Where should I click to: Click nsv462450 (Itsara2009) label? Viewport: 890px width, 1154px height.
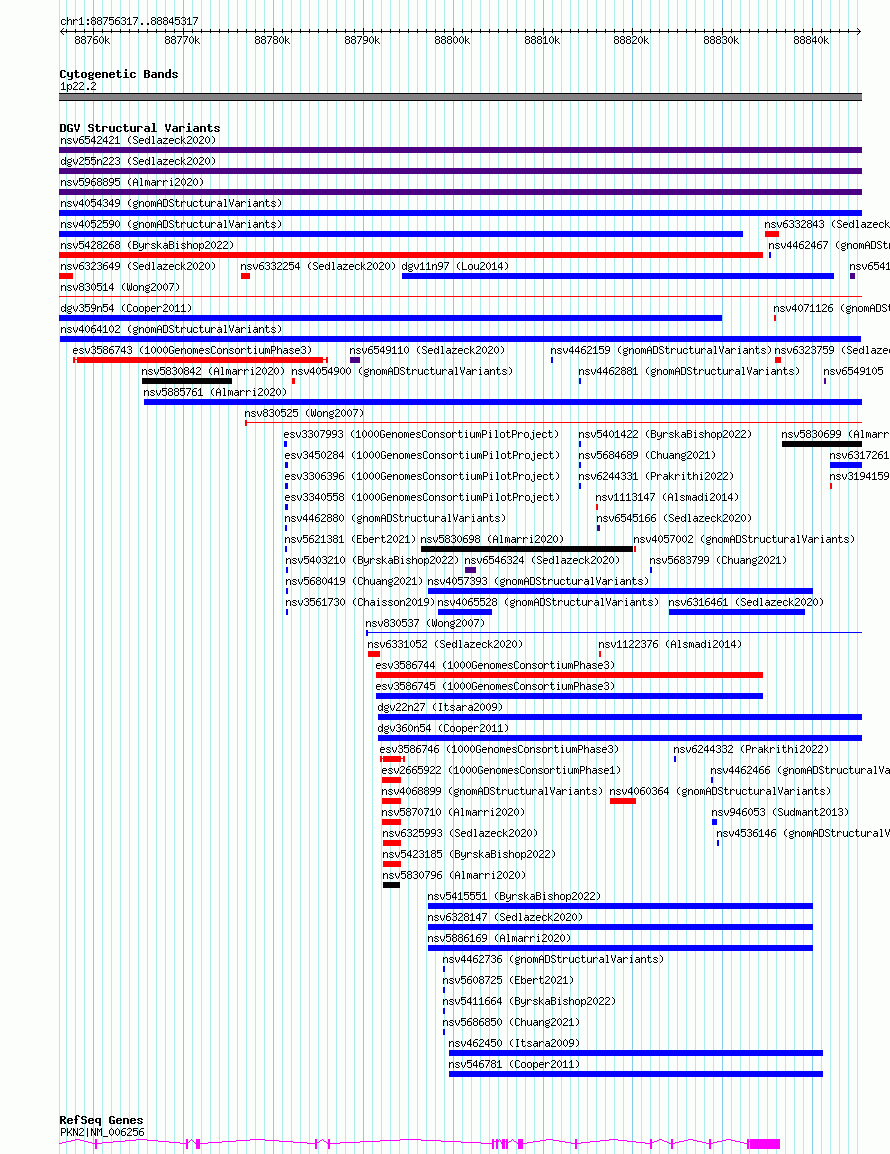coord(514,1044)
